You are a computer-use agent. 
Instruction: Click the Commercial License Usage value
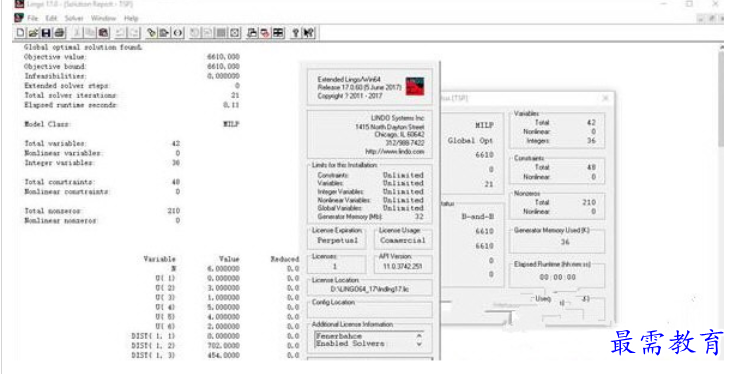403,240
